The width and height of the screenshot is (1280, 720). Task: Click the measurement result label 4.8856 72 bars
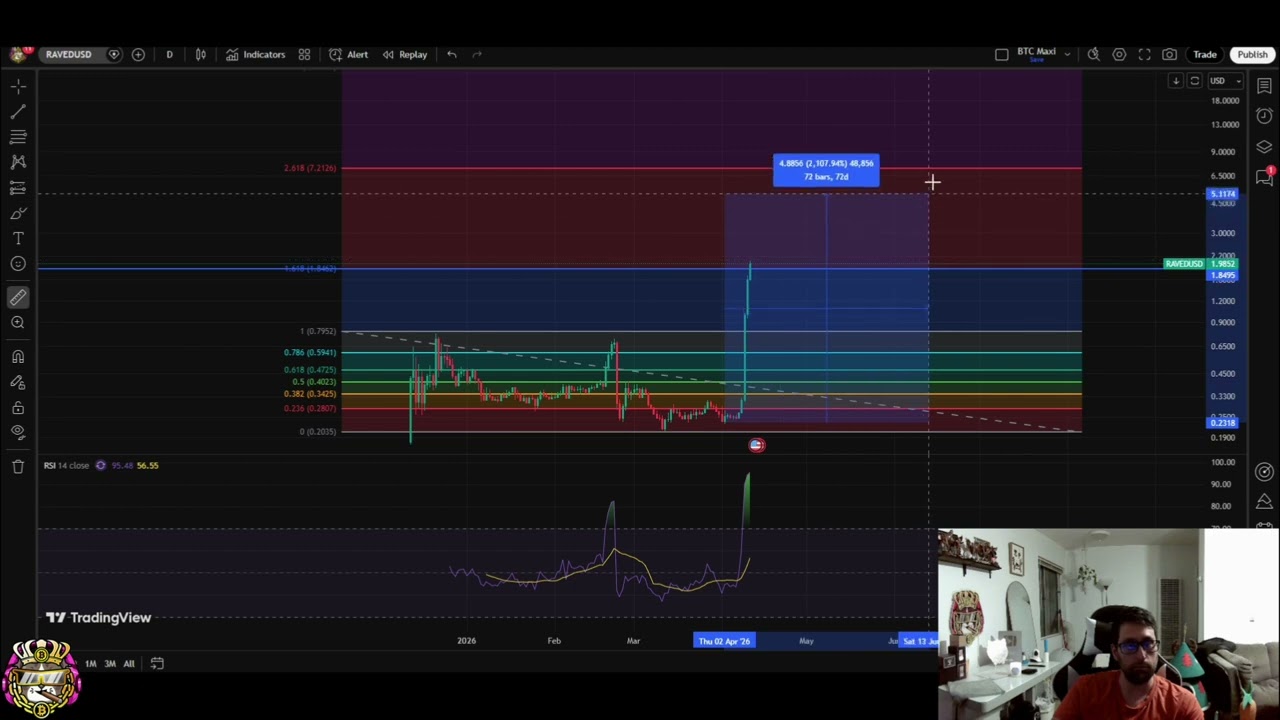click(x=826, y=170)
